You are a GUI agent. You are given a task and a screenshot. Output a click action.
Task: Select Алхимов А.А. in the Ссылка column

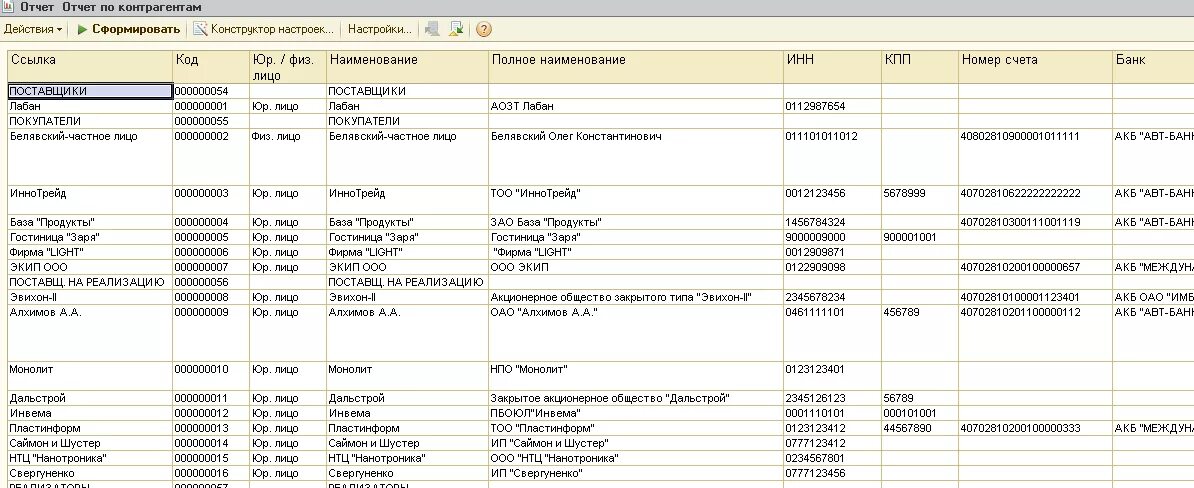[x=91, y=333]
